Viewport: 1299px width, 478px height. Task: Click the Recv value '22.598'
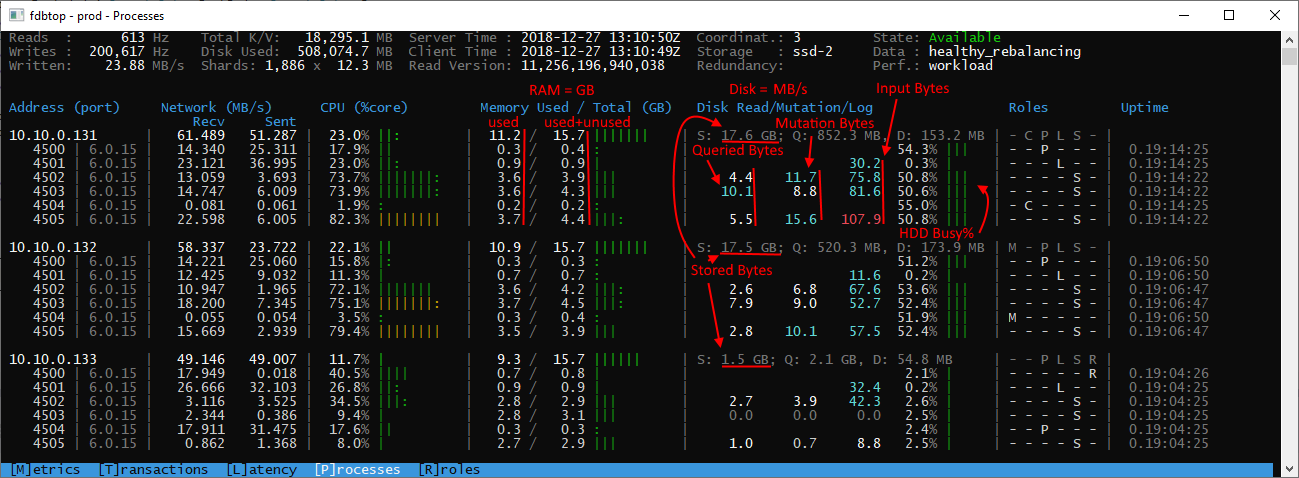pyautogui.click(x=201, y=219)
